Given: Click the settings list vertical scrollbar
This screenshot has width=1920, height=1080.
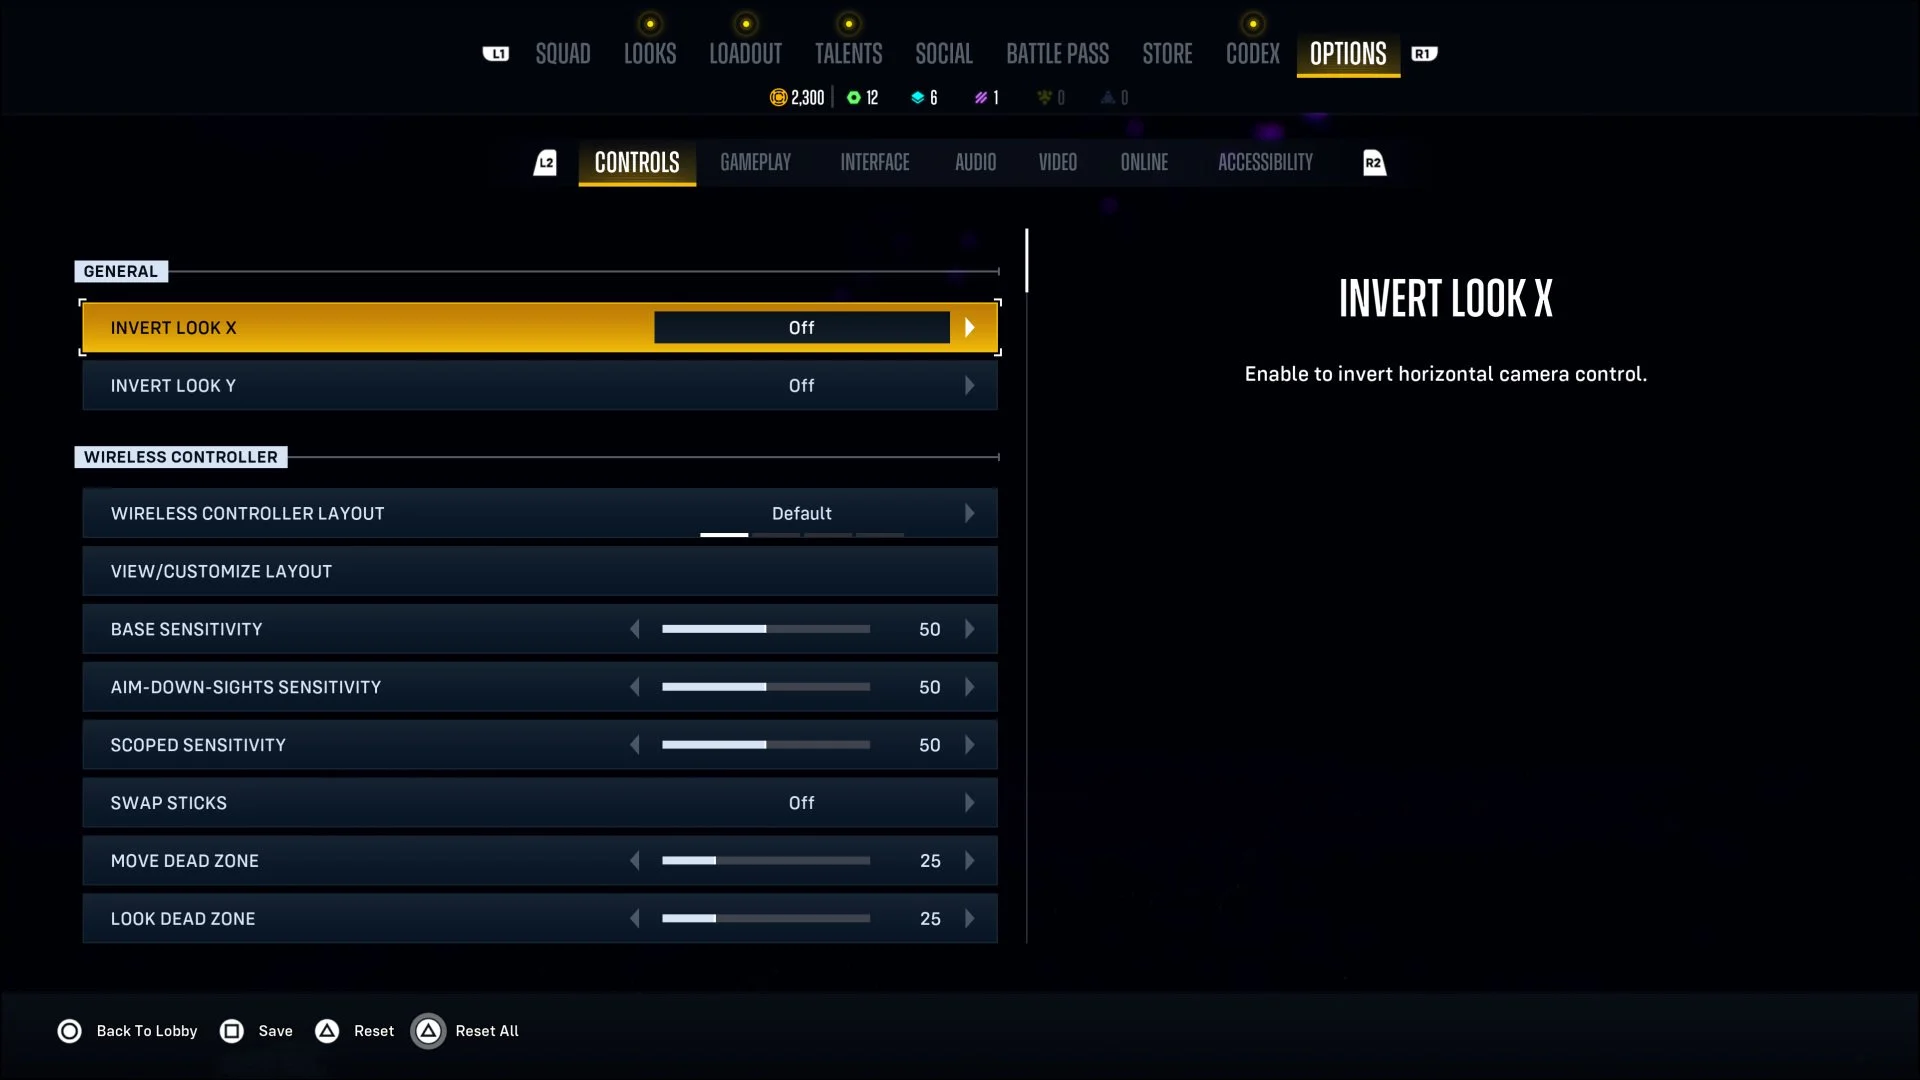Looking at the screenshot, I should point(1026,262).
